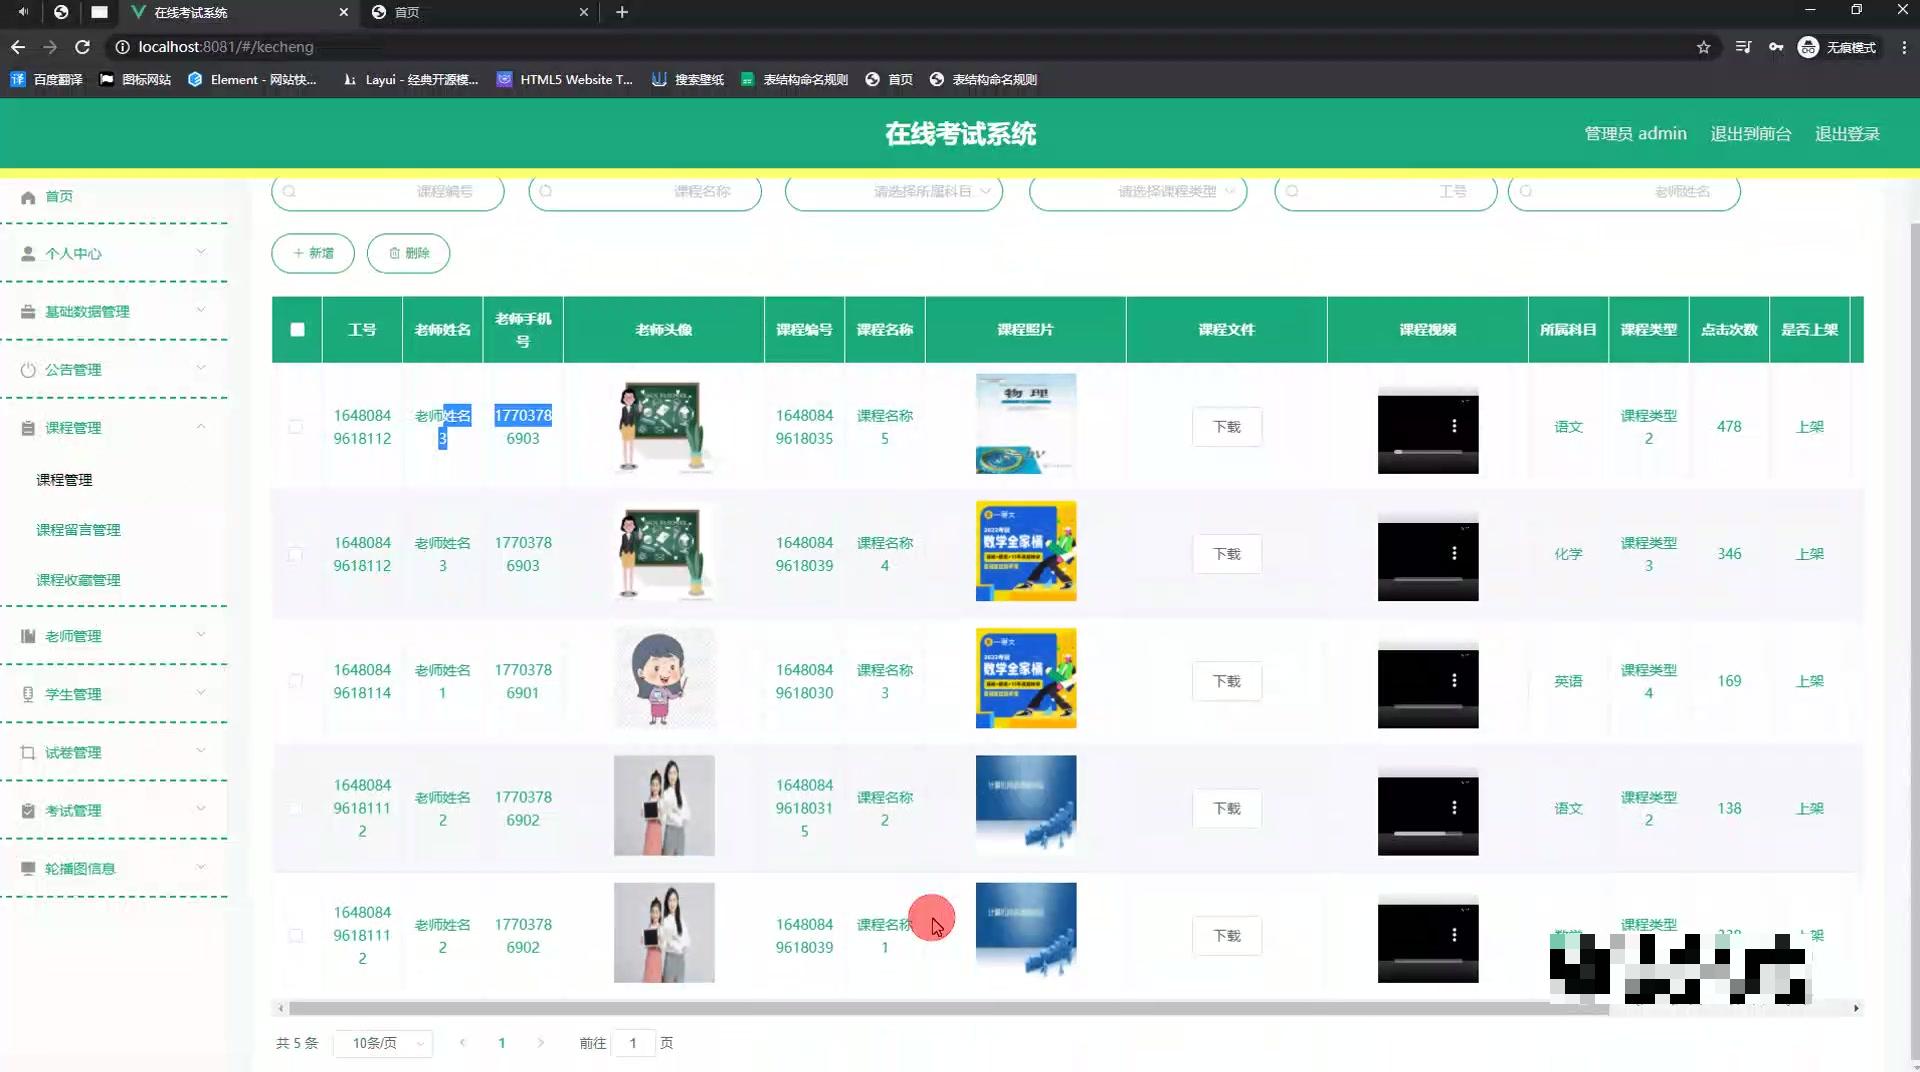This screenshot has width=1920, height=1072.
Task: Click the 个人中心 person icon
Action: (x=28, y=253)
